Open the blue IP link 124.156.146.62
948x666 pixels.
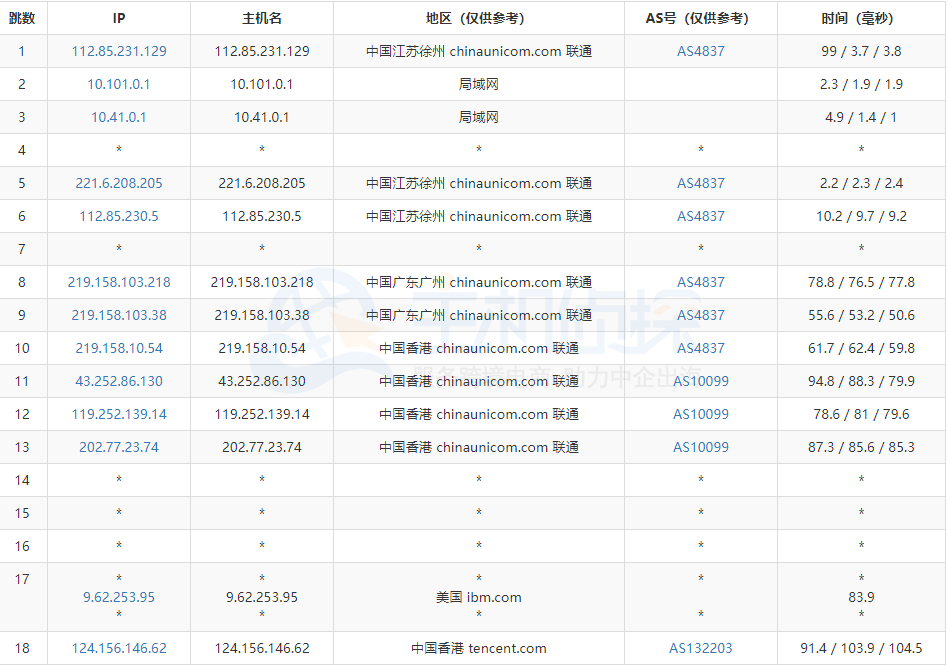tap(119, 648)
